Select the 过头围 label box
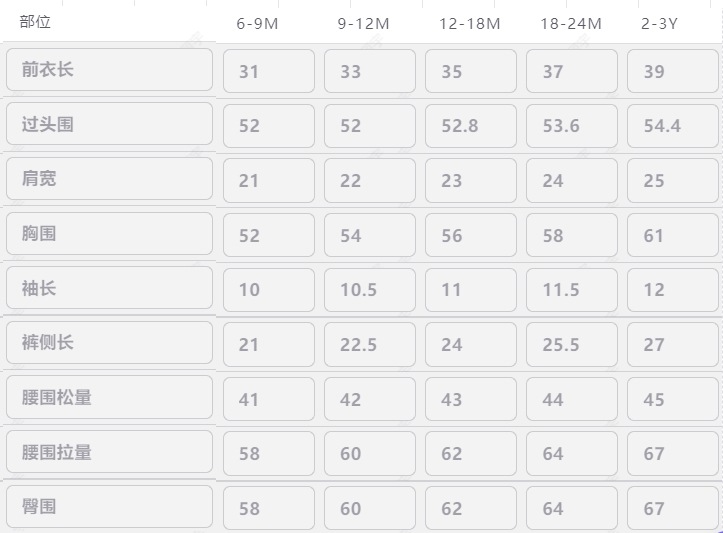Image resolution: width=723 pixels, height=533 pixels. click(x=109, y=125)
